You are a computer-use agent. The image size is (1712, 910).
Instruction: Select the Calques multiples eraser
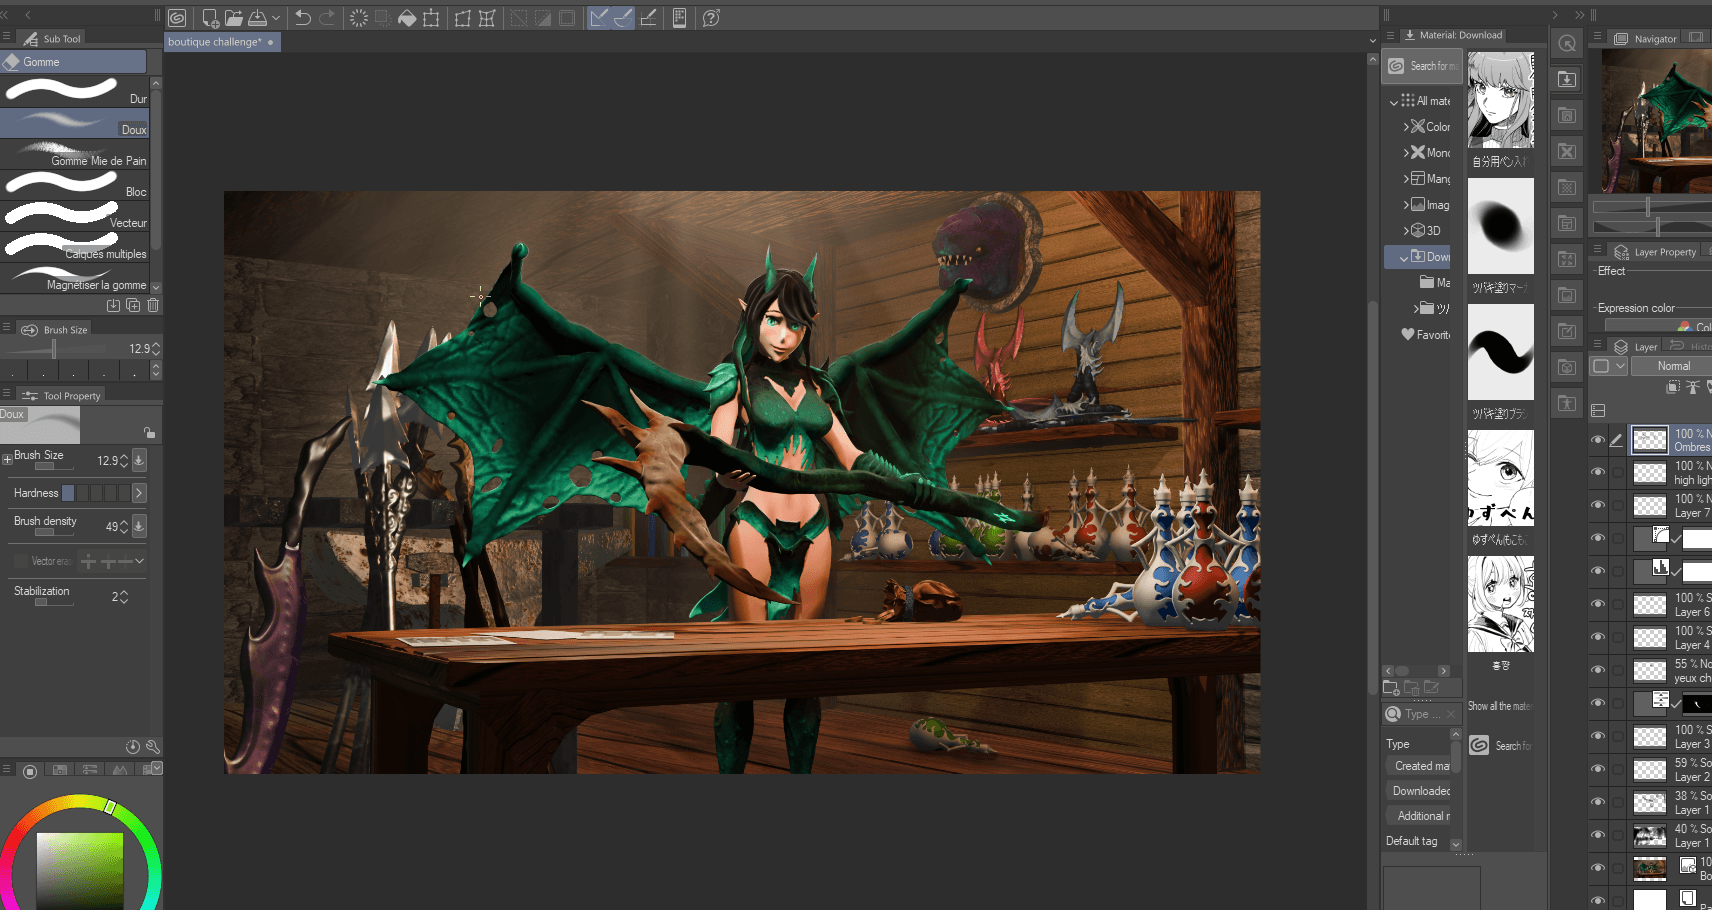[75, 246]
